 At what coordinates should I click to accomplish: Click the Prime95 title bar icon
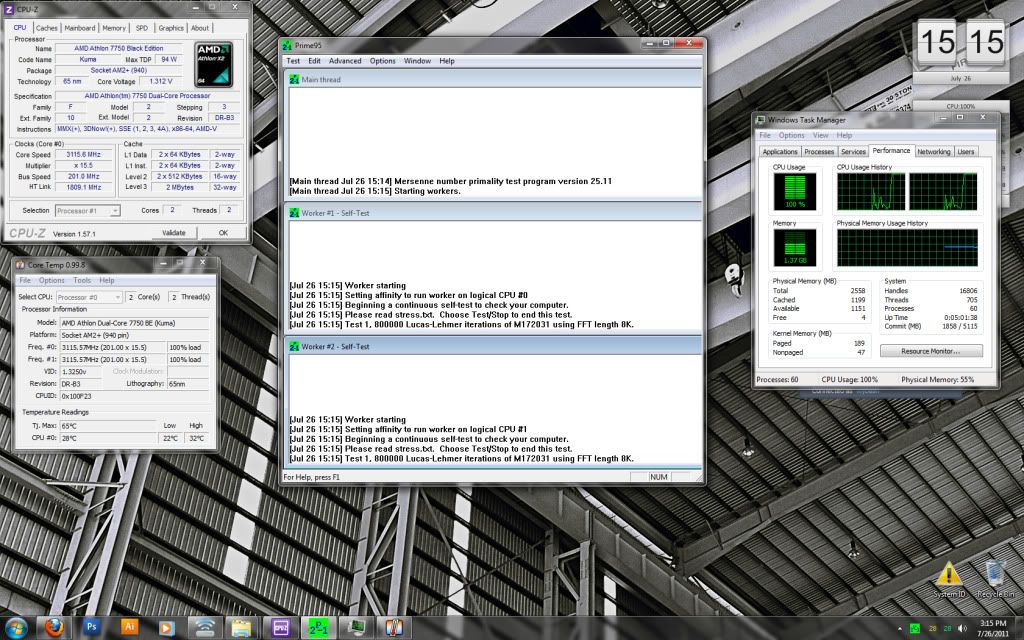click(x=287, y=45)
